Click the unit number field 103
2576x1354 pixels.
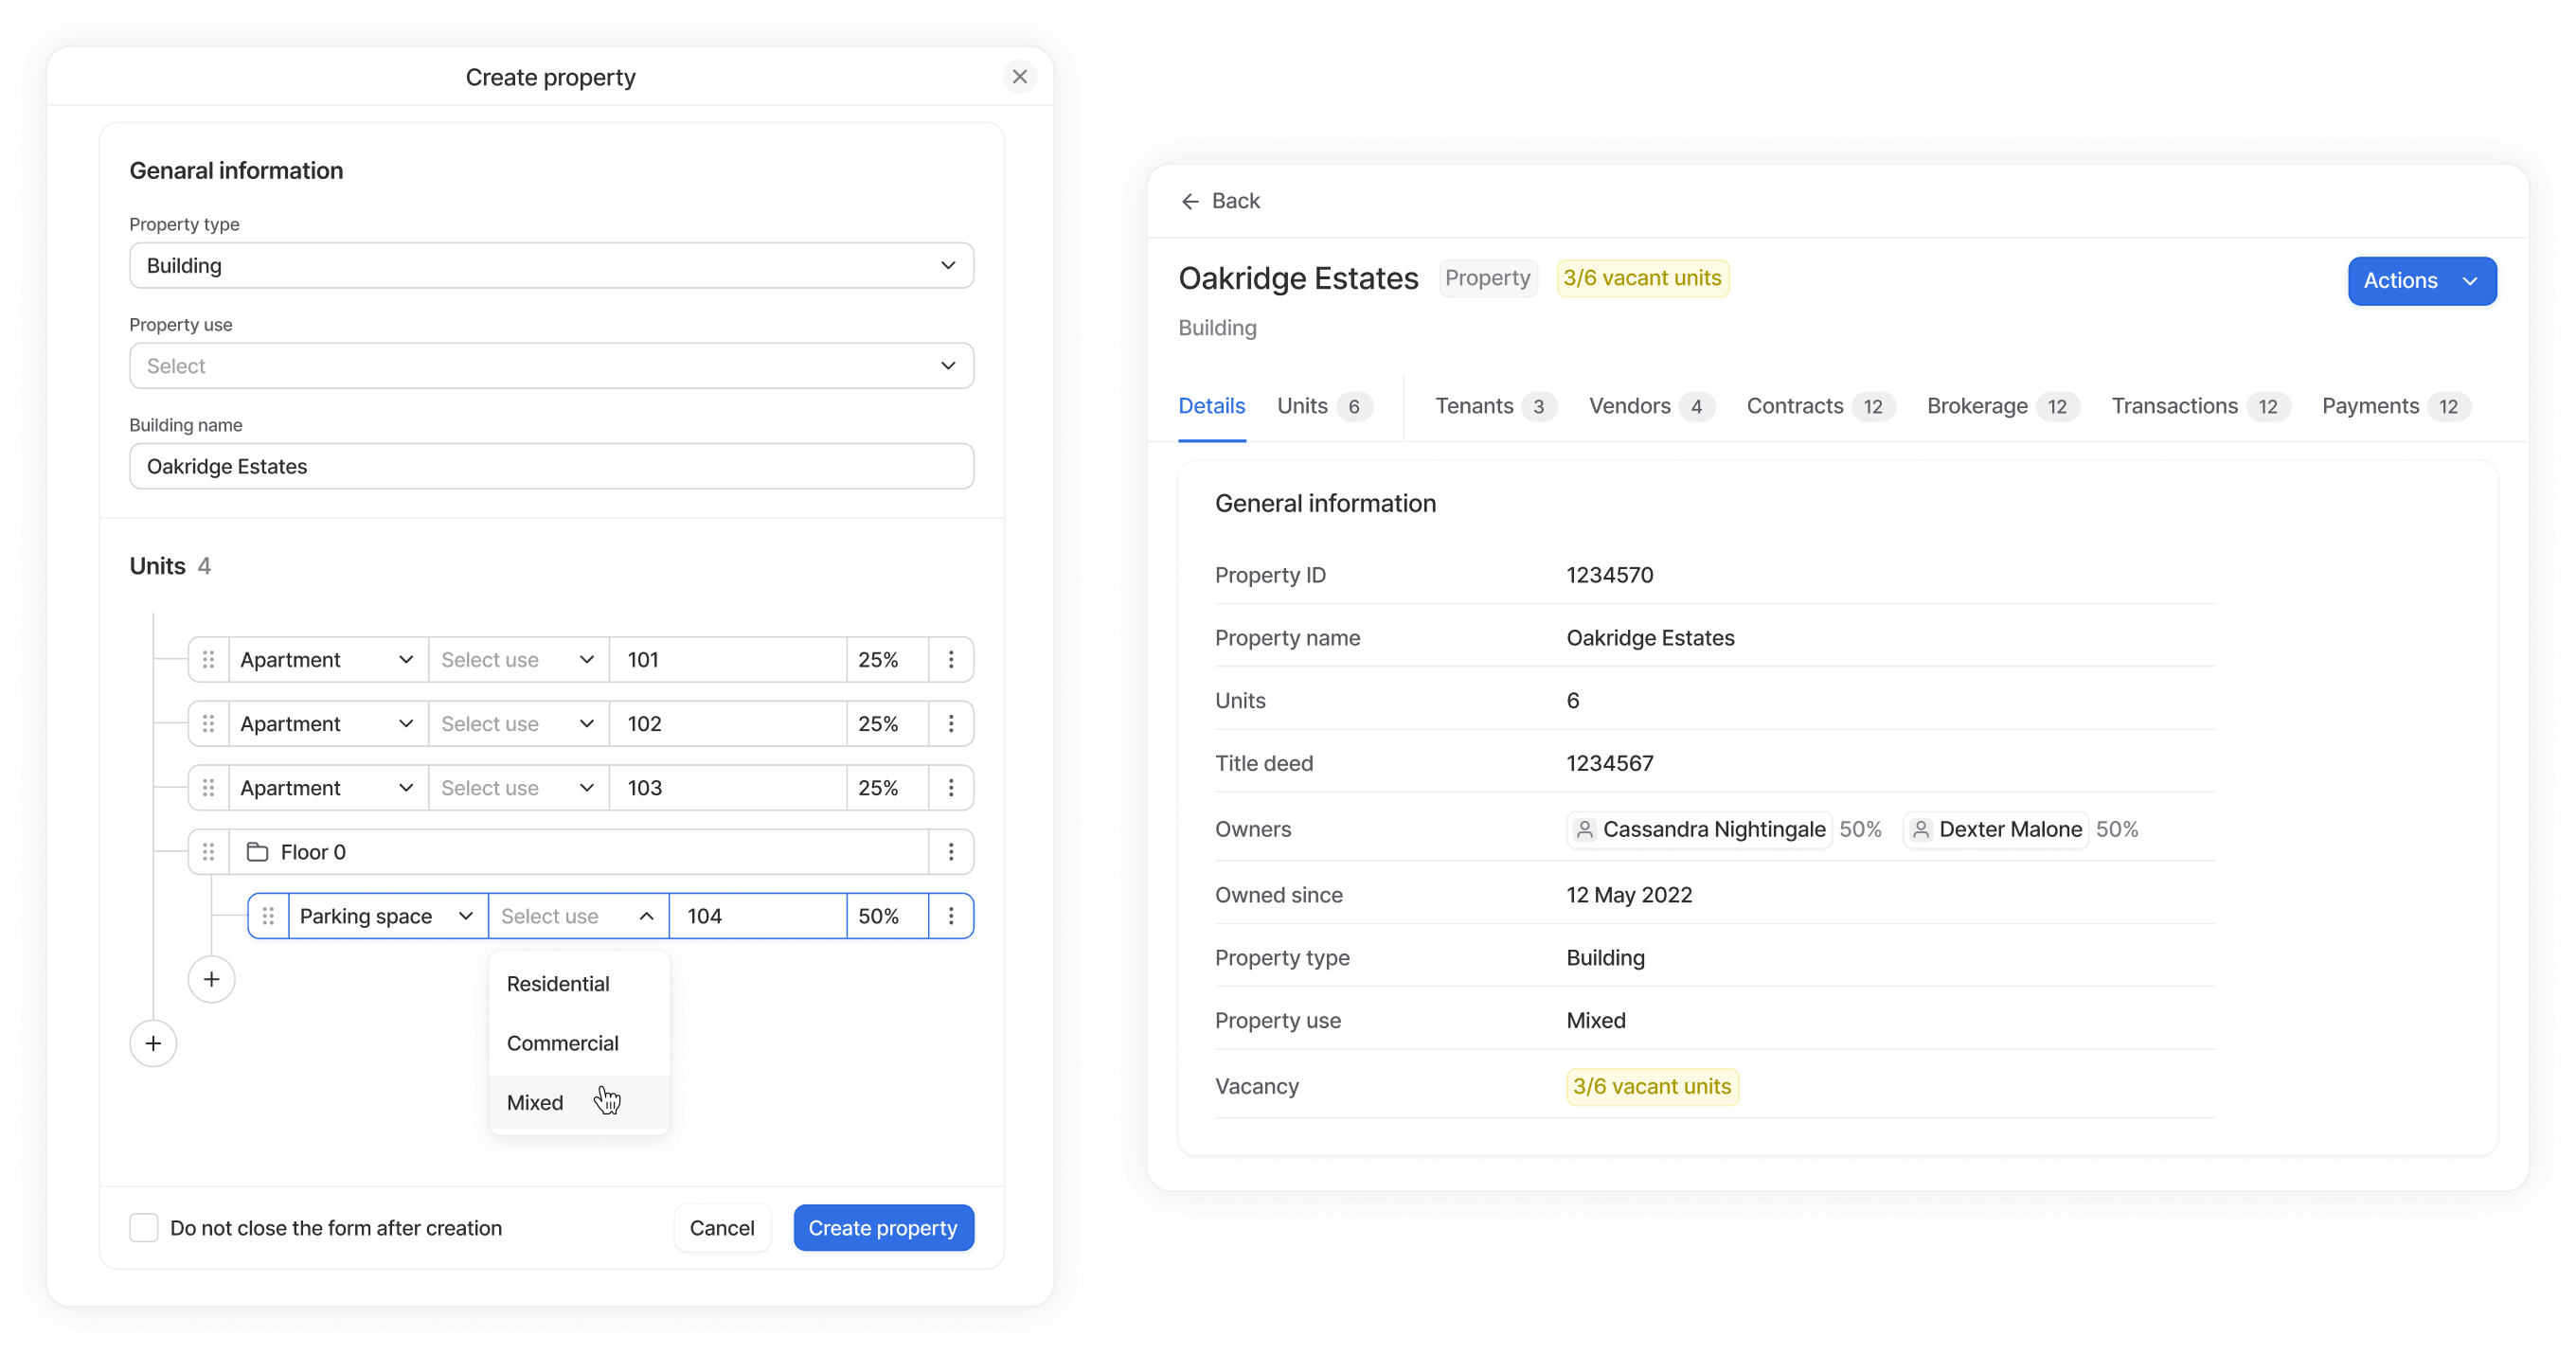tap(728, 788)
